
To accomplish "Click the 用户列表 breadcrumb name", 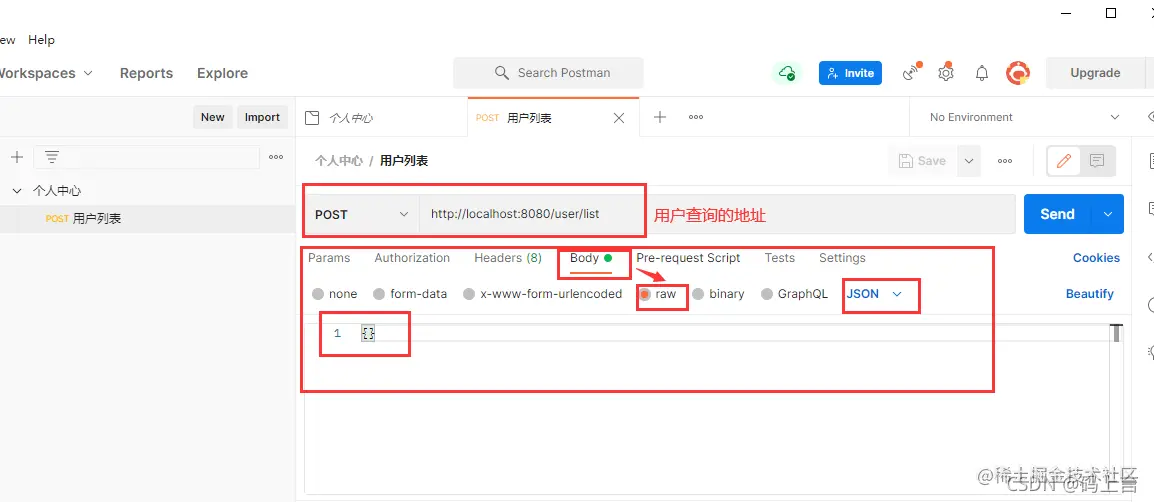I will tap(404, 161).
